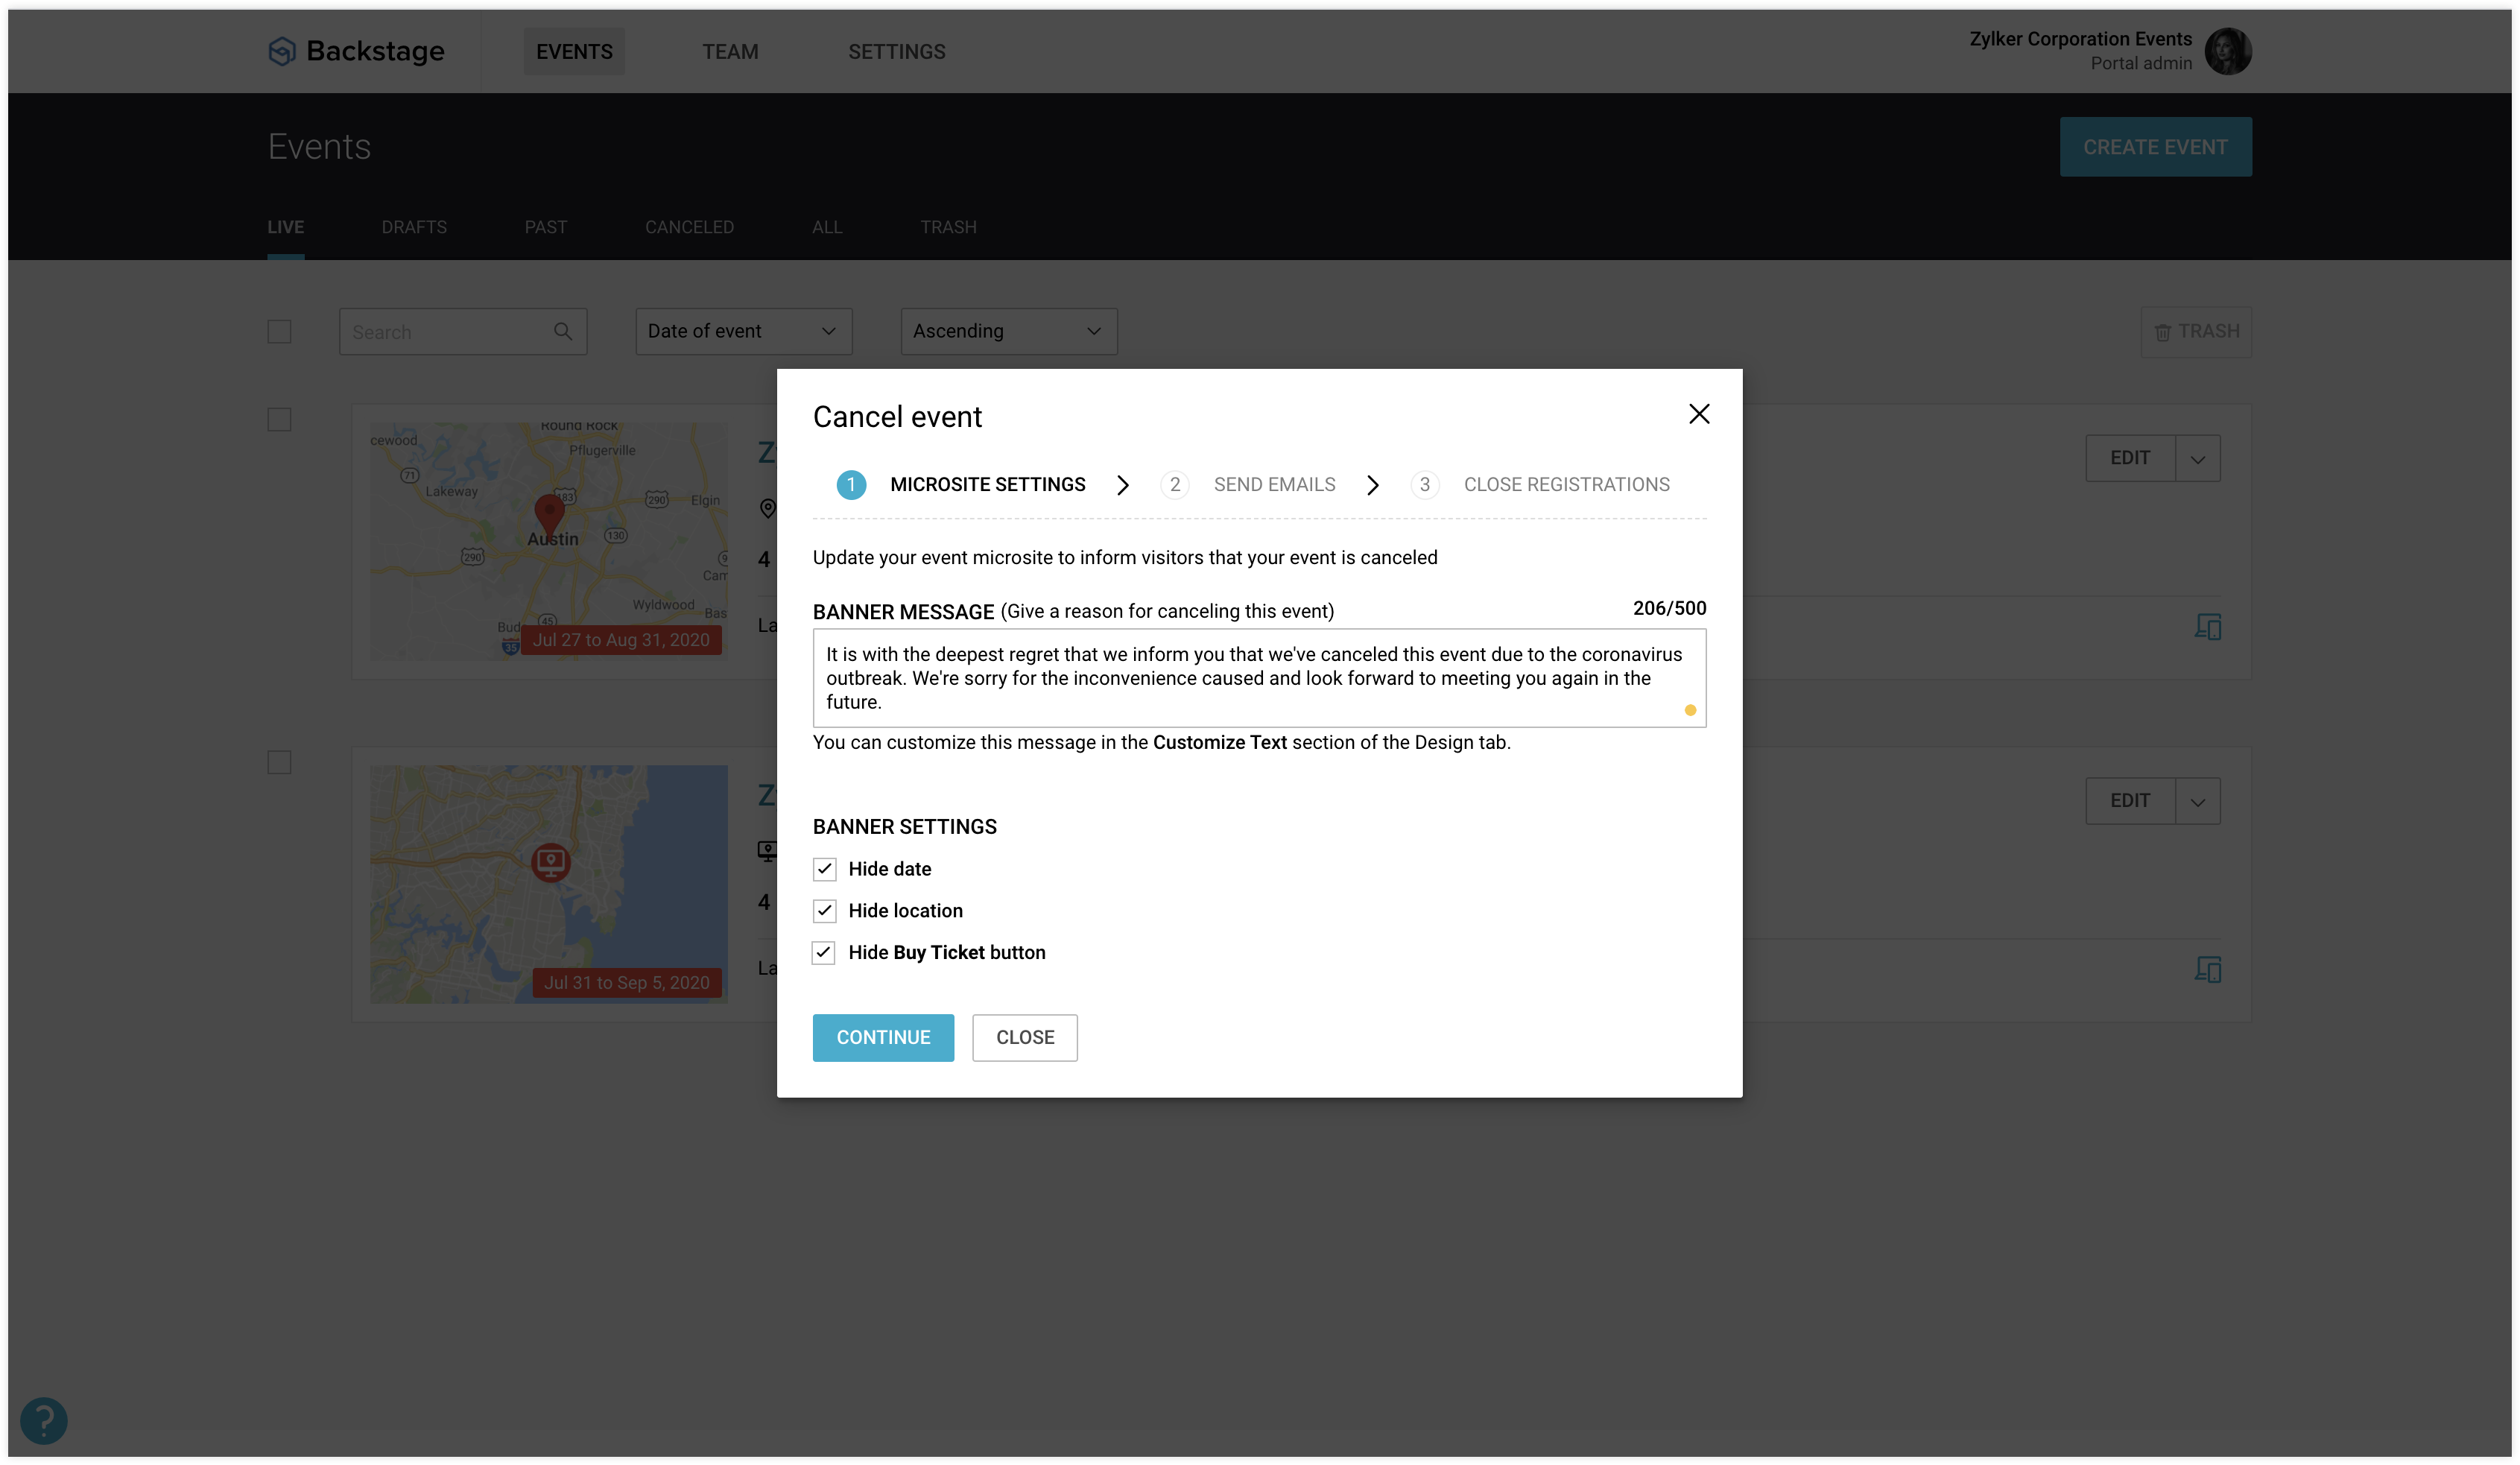Click the CREATE EVENT button
The image size is (2520, 1465).
click(2156, 146)
